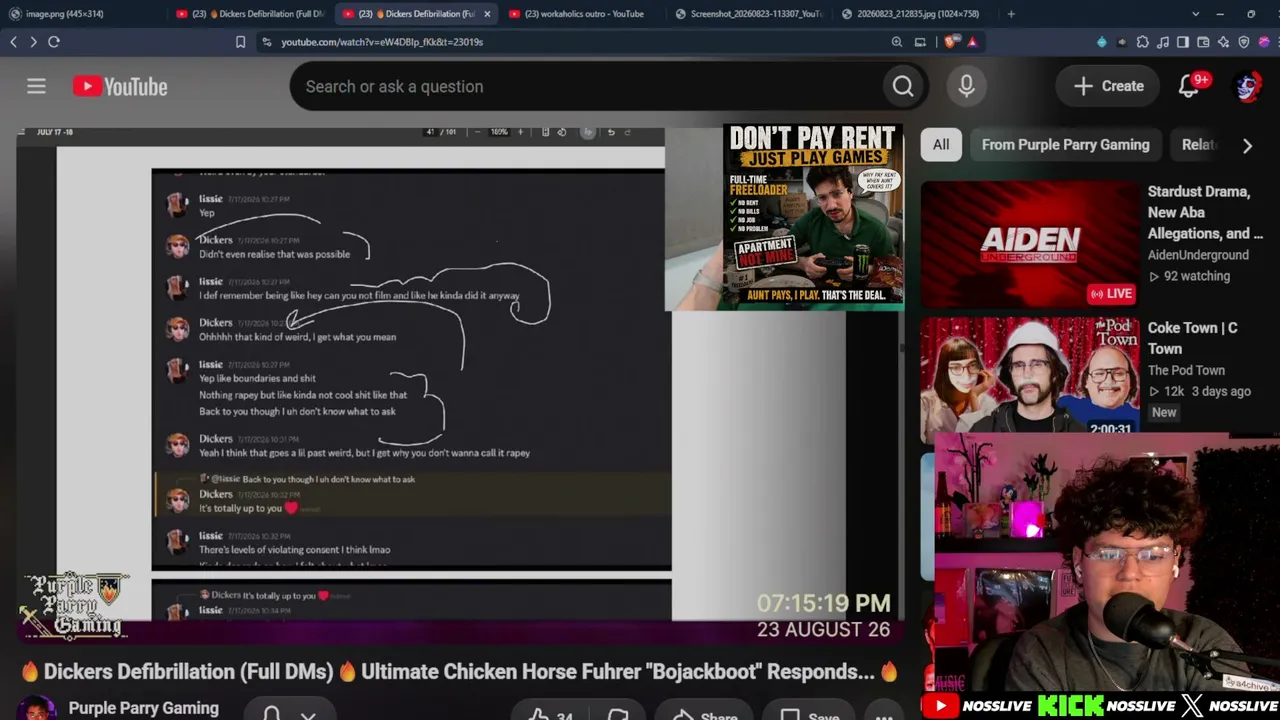Viewport: 1280px width, 720px height.
Task: Click the 92 watching text
Action: [x=1197, y=276]
